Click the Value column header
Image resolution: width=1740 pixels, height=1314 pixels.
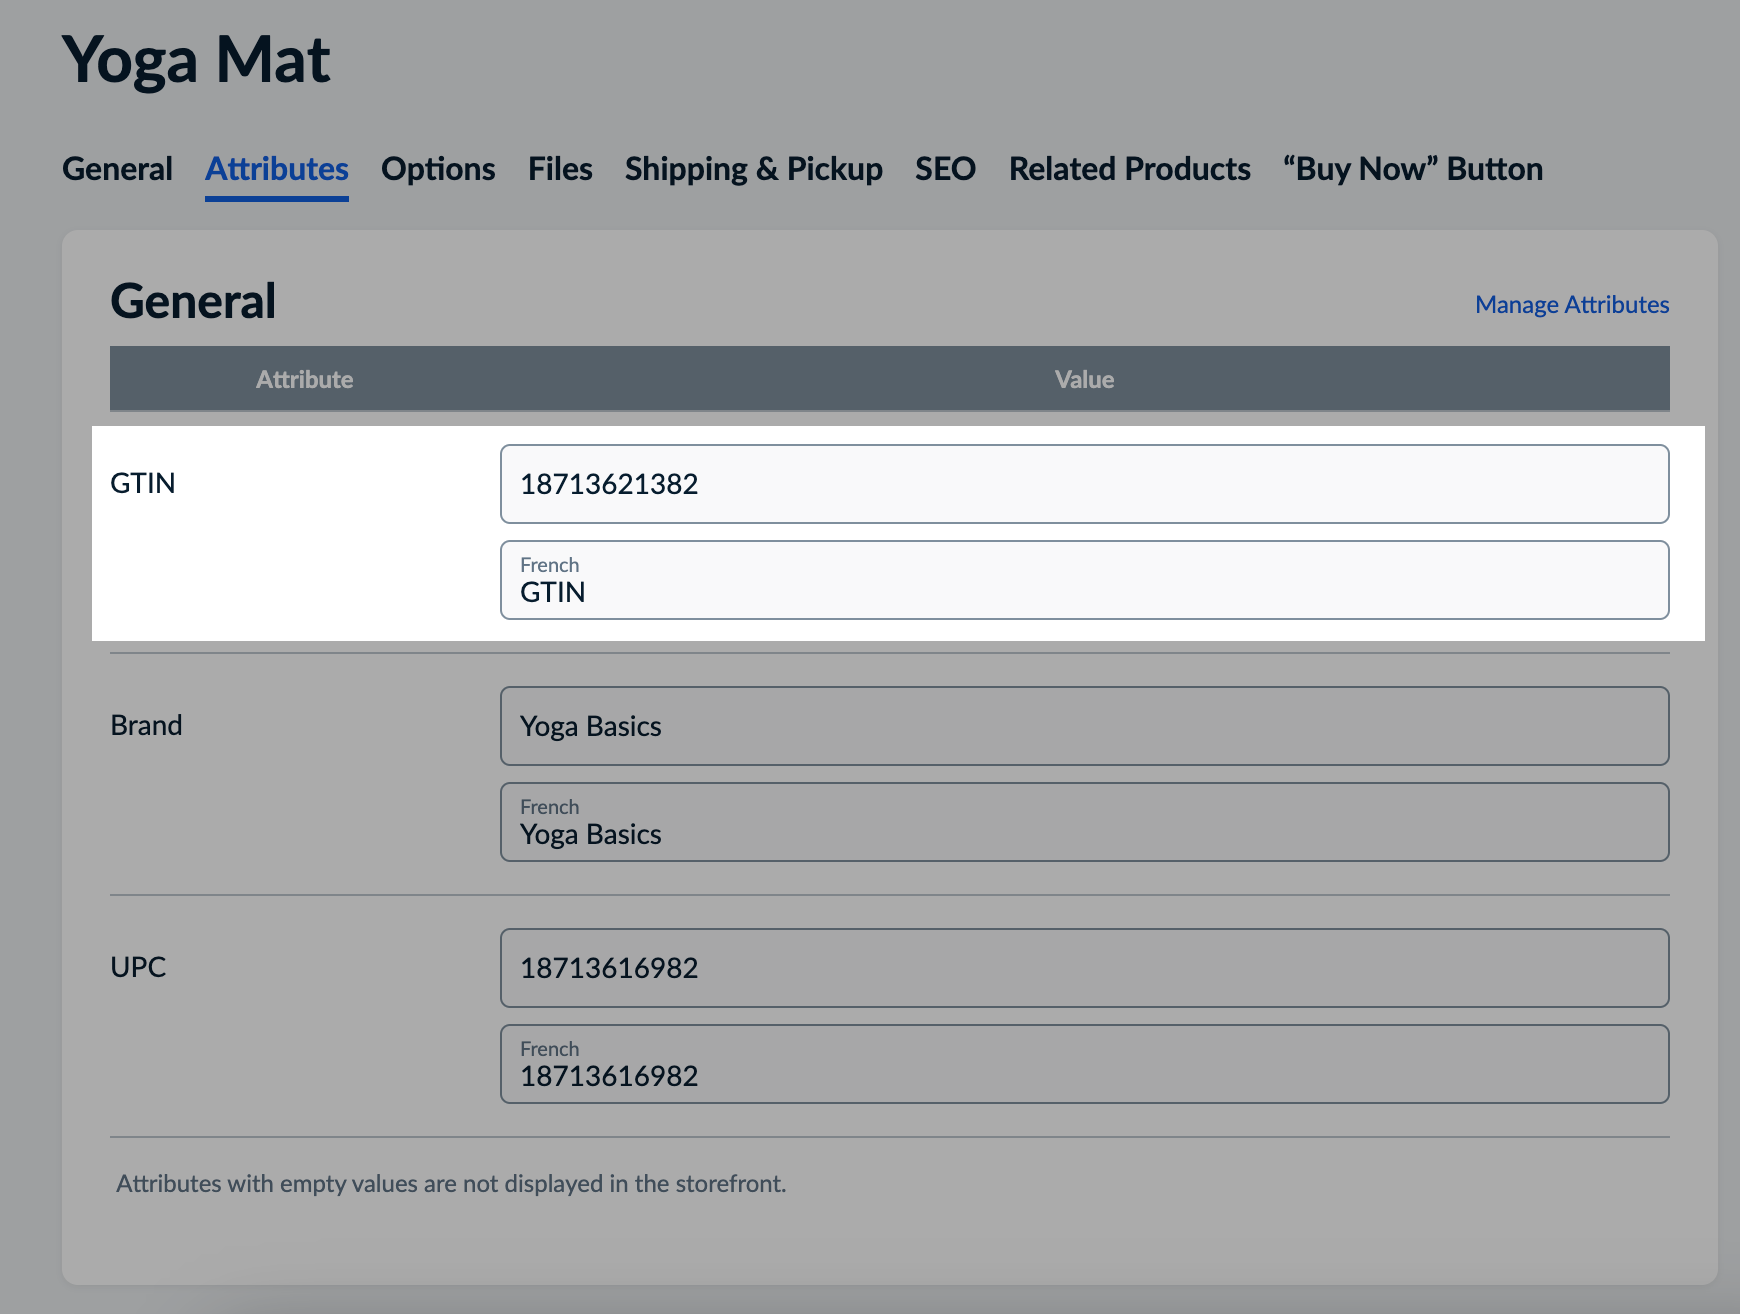(1084, 379)
